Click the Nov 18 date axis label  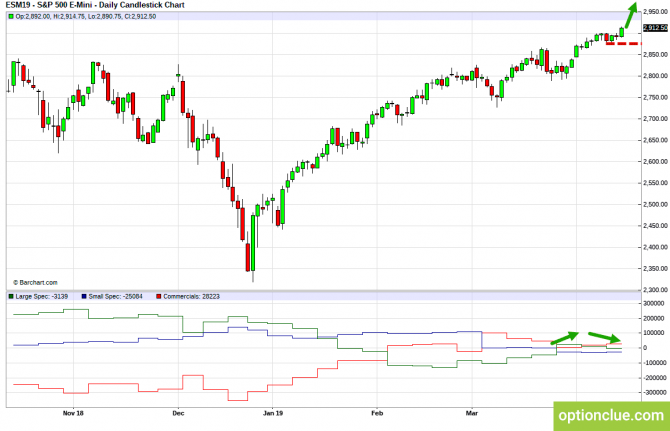[x=73, y=413]
